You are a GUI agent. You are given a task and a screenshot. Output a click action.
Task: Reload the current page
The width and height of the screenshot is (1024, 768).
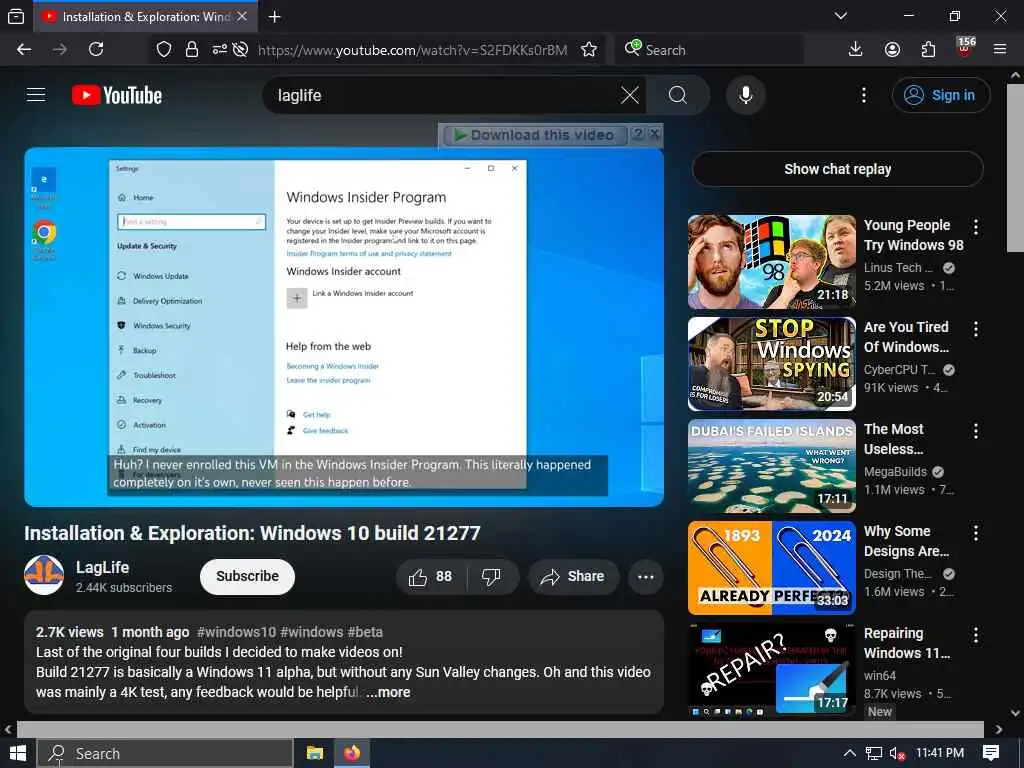96,50
